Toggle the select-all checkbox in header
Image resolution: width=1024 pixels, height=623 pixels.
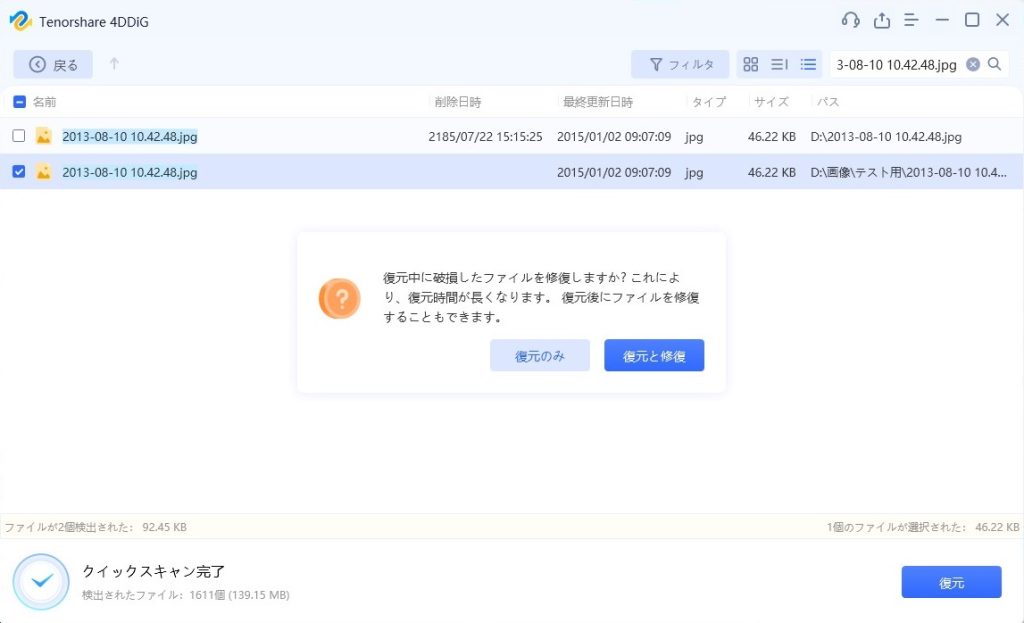click(19, 102)
